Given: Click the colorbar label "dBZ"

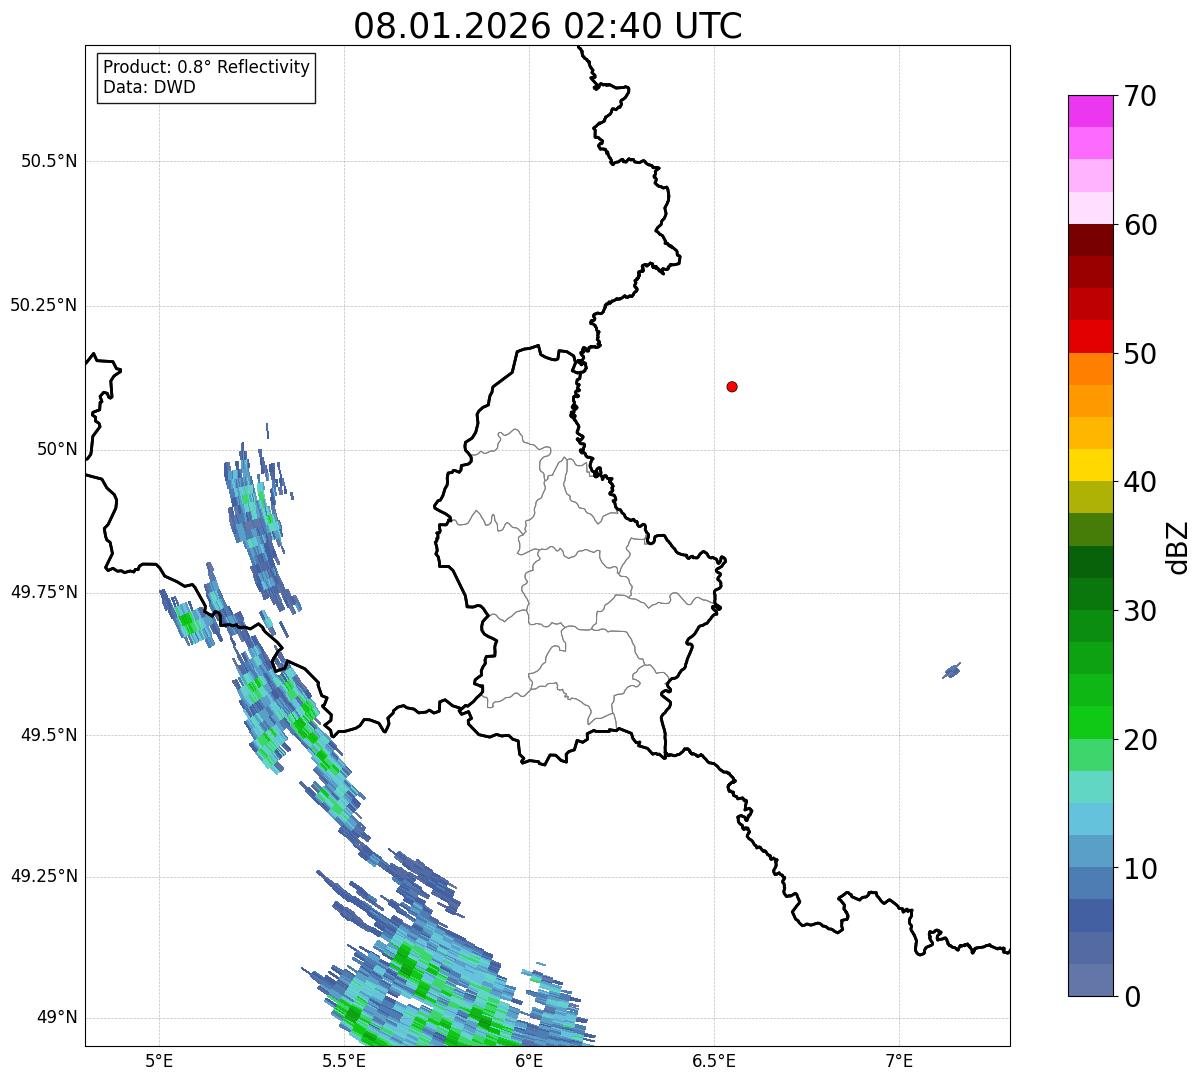Looking at the screenshot, I should click(x=1178, y=547).
